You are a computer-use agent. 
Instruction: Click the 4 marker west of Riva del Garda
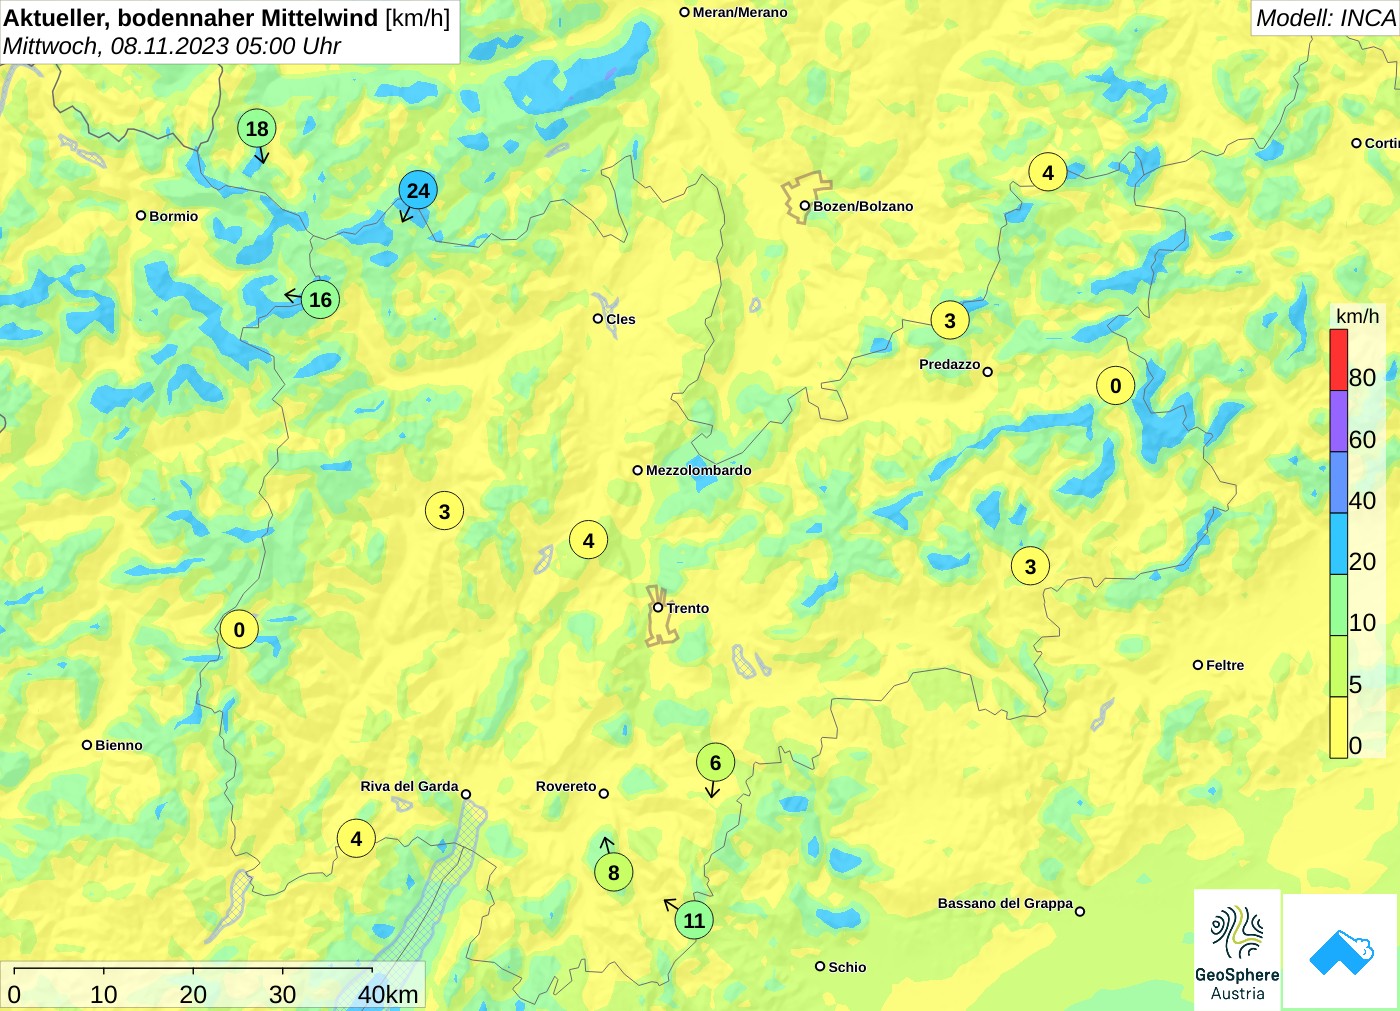click(x=357, y=838)
